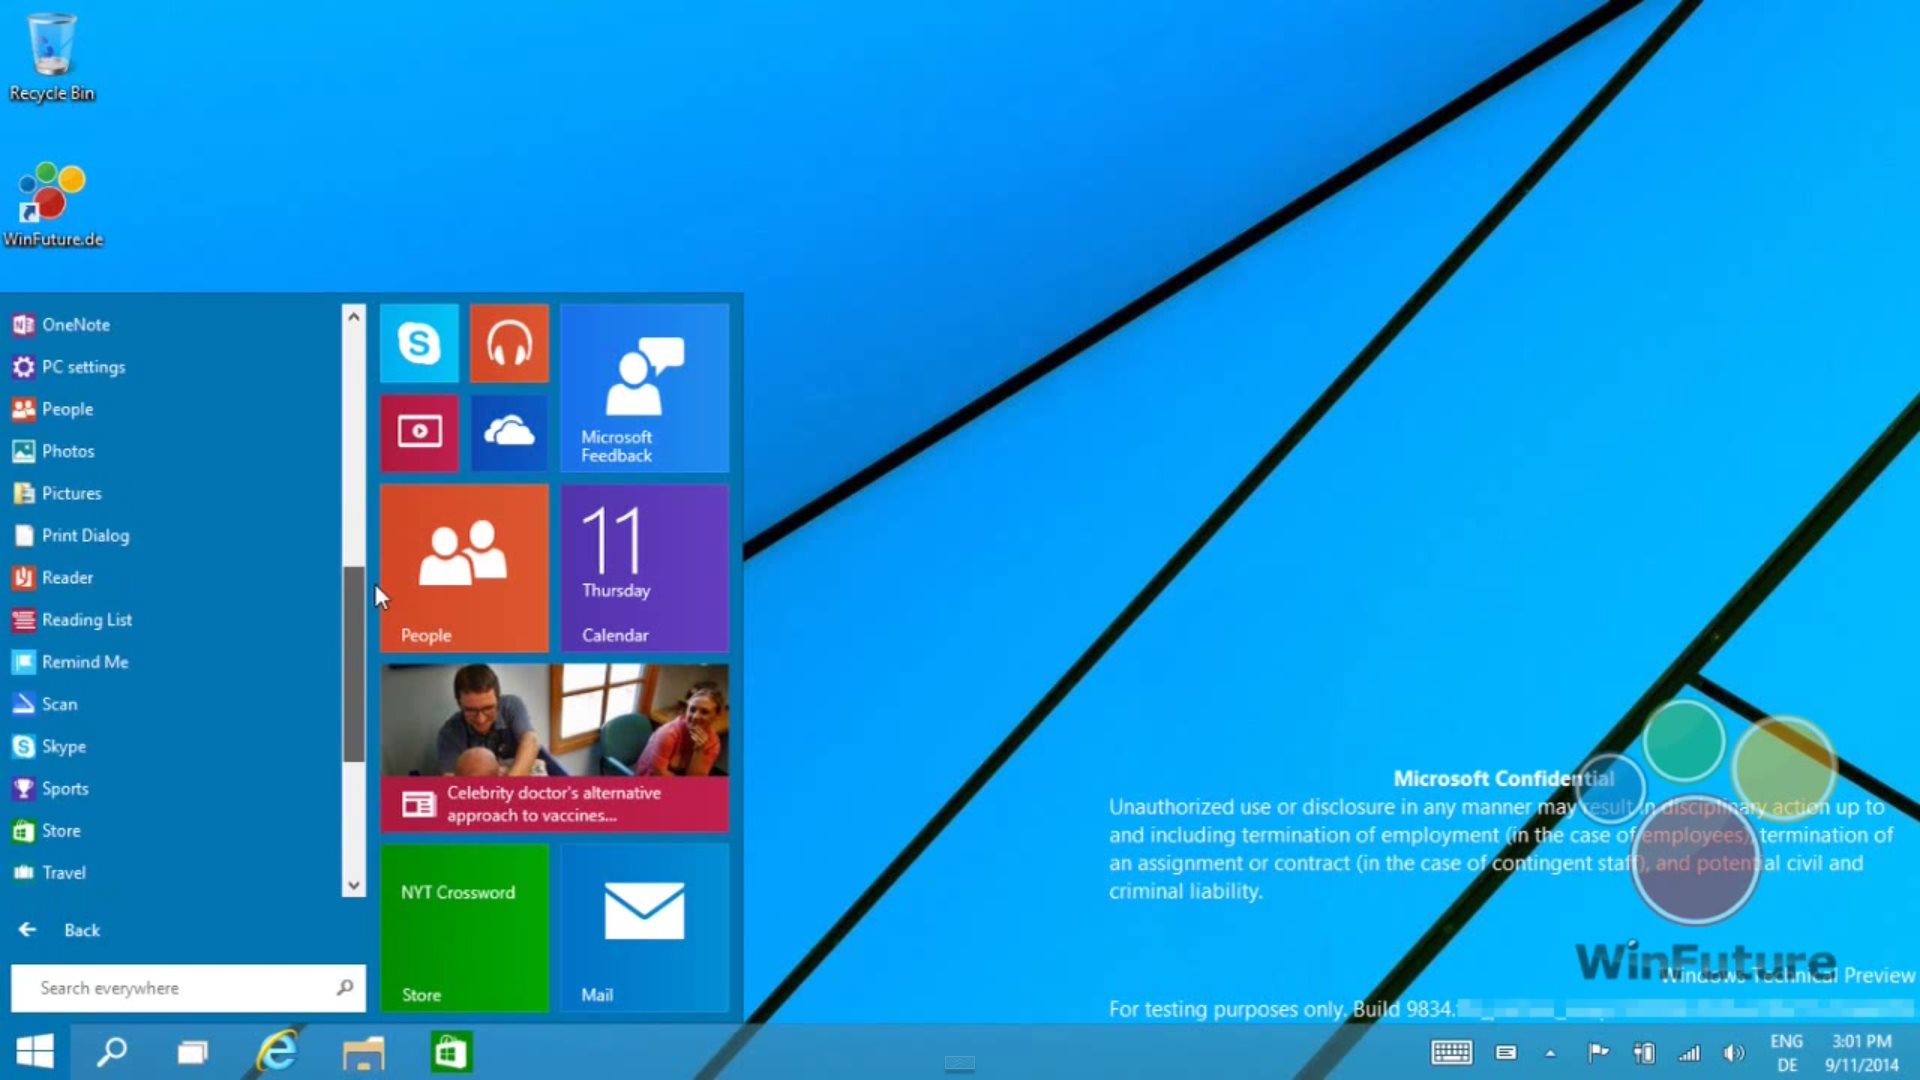Open the news tile about celebrity doctor
The height and width of the screenshot is (1080, 1920).
tap(554, 748)
